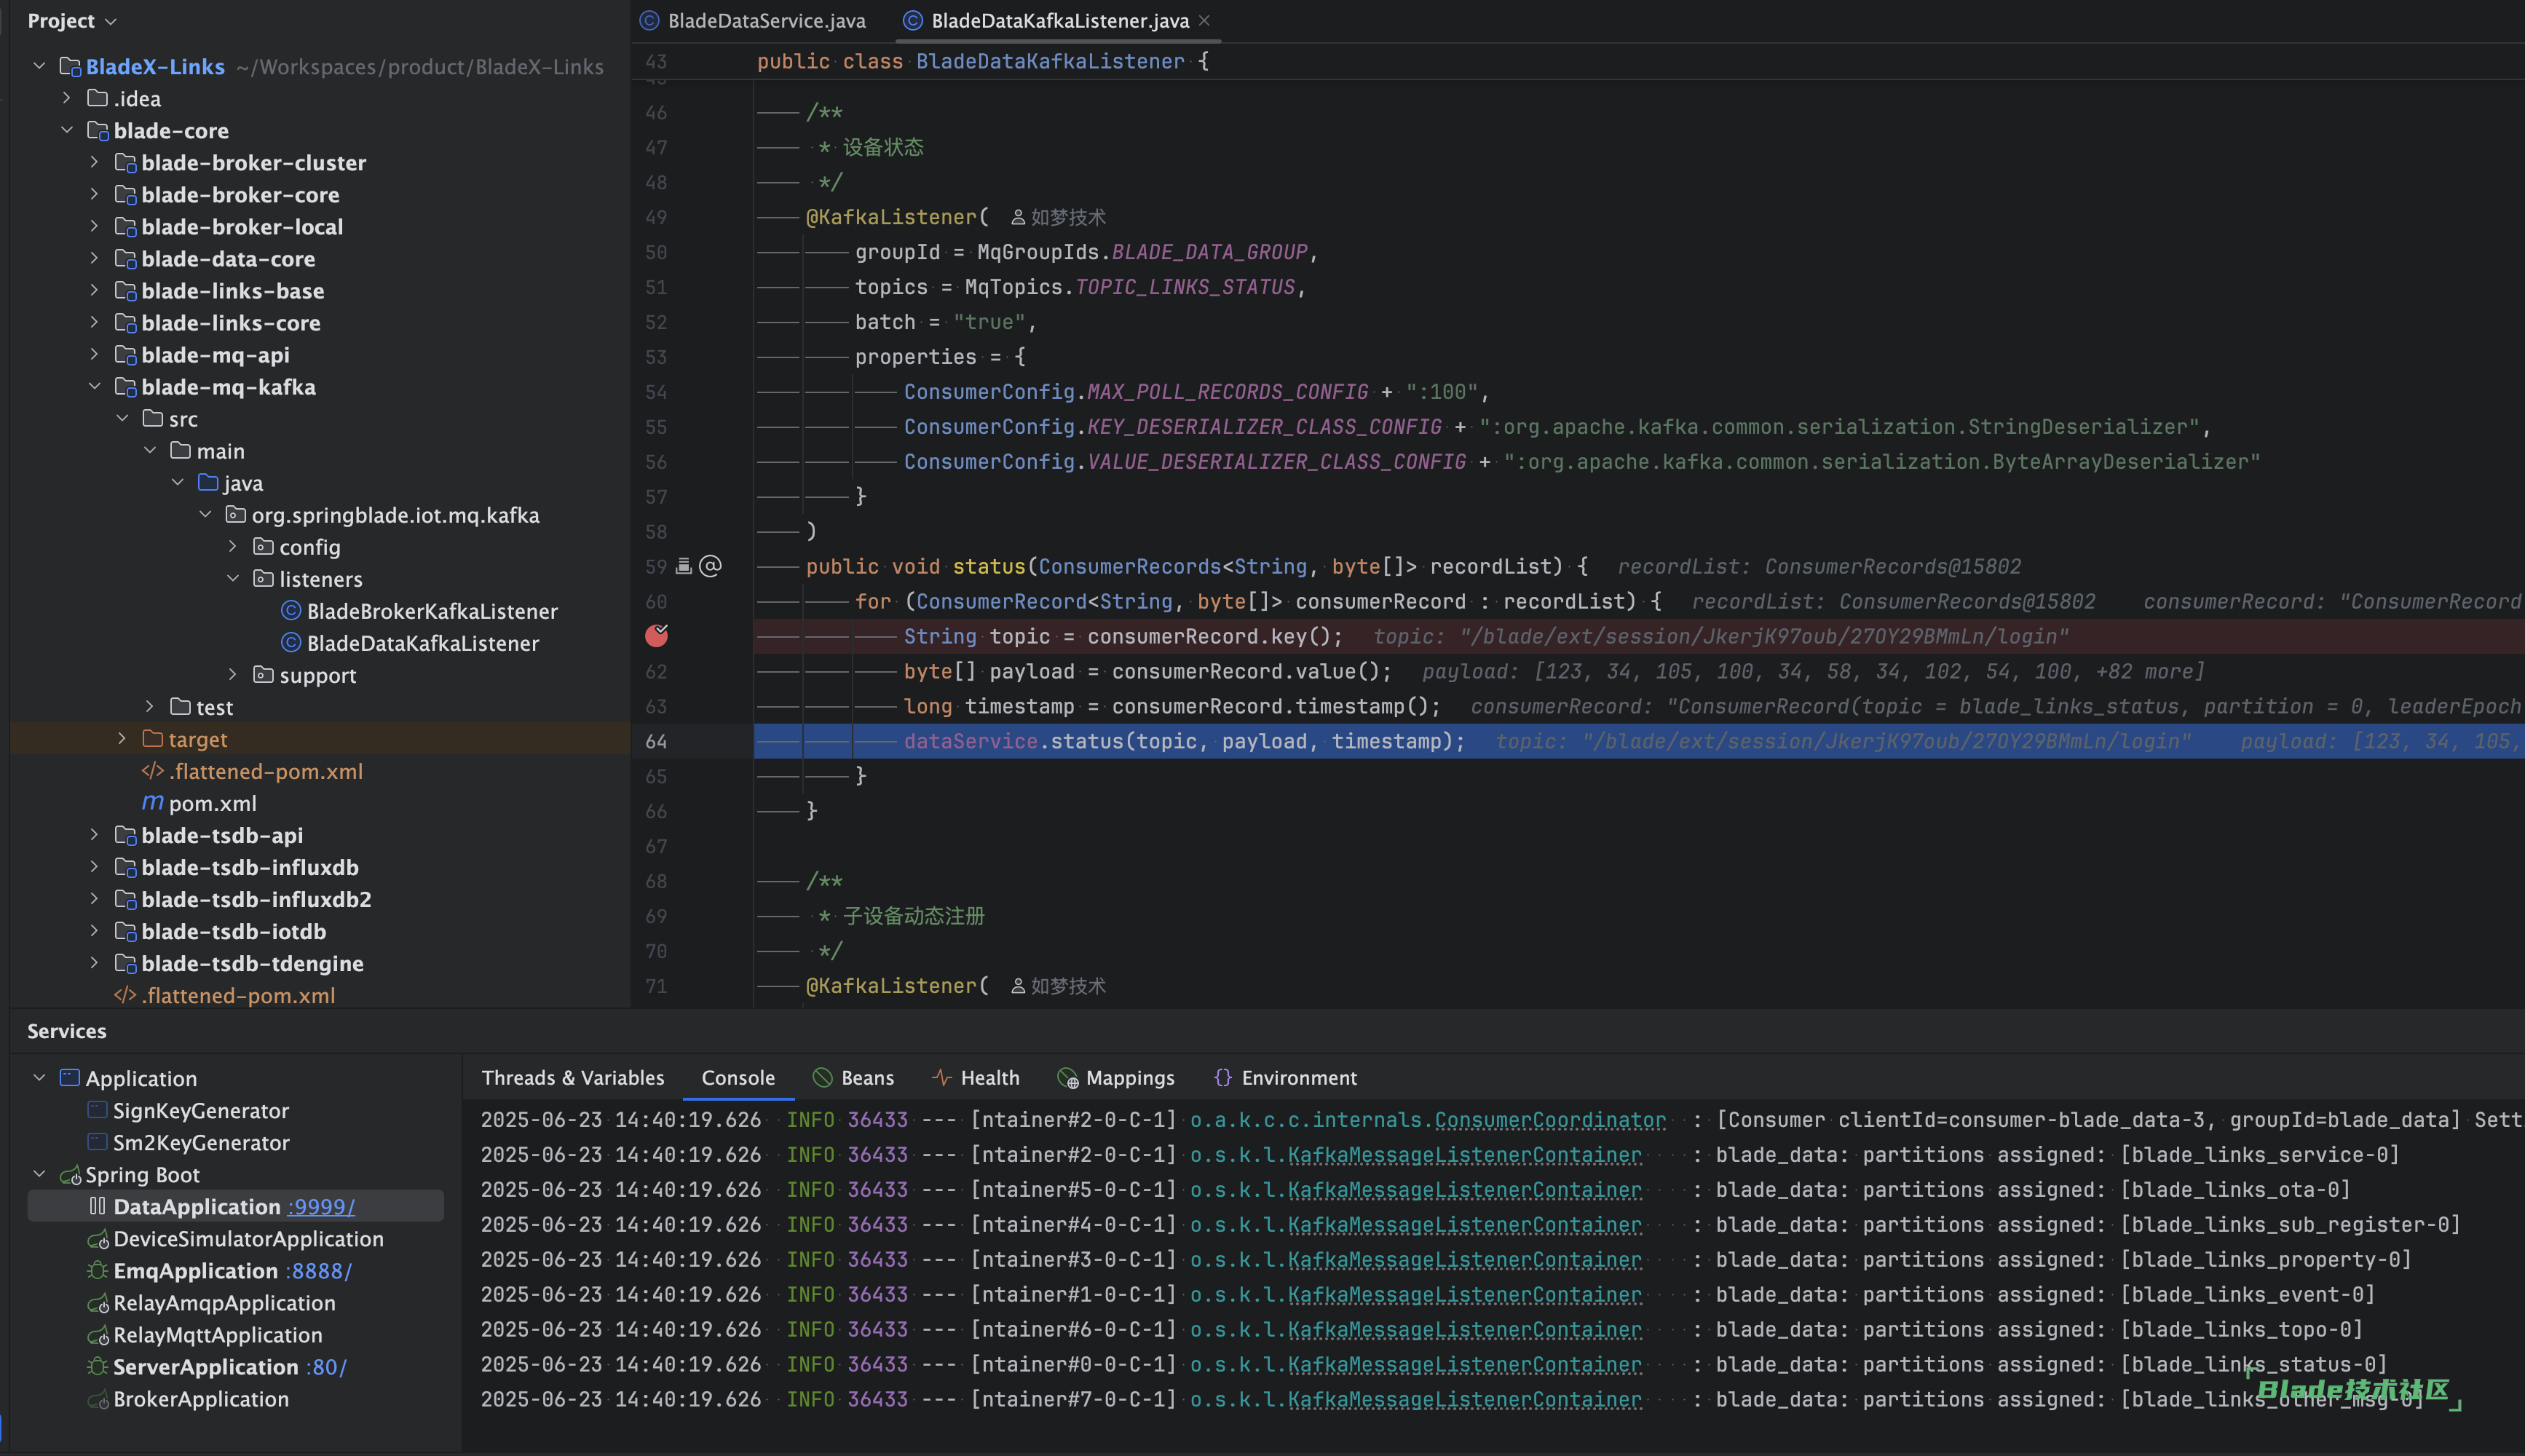Image resolution: width=2525 pixels, height=1456 pixels.
Task: Open the Mappings tab
Action: (x=1130, y=1078)
